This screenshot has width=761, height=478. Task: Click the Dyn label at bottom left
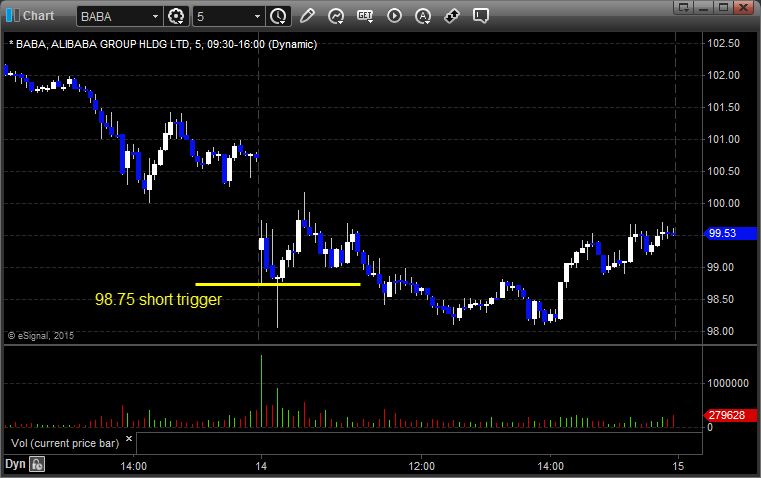[15, 464]
